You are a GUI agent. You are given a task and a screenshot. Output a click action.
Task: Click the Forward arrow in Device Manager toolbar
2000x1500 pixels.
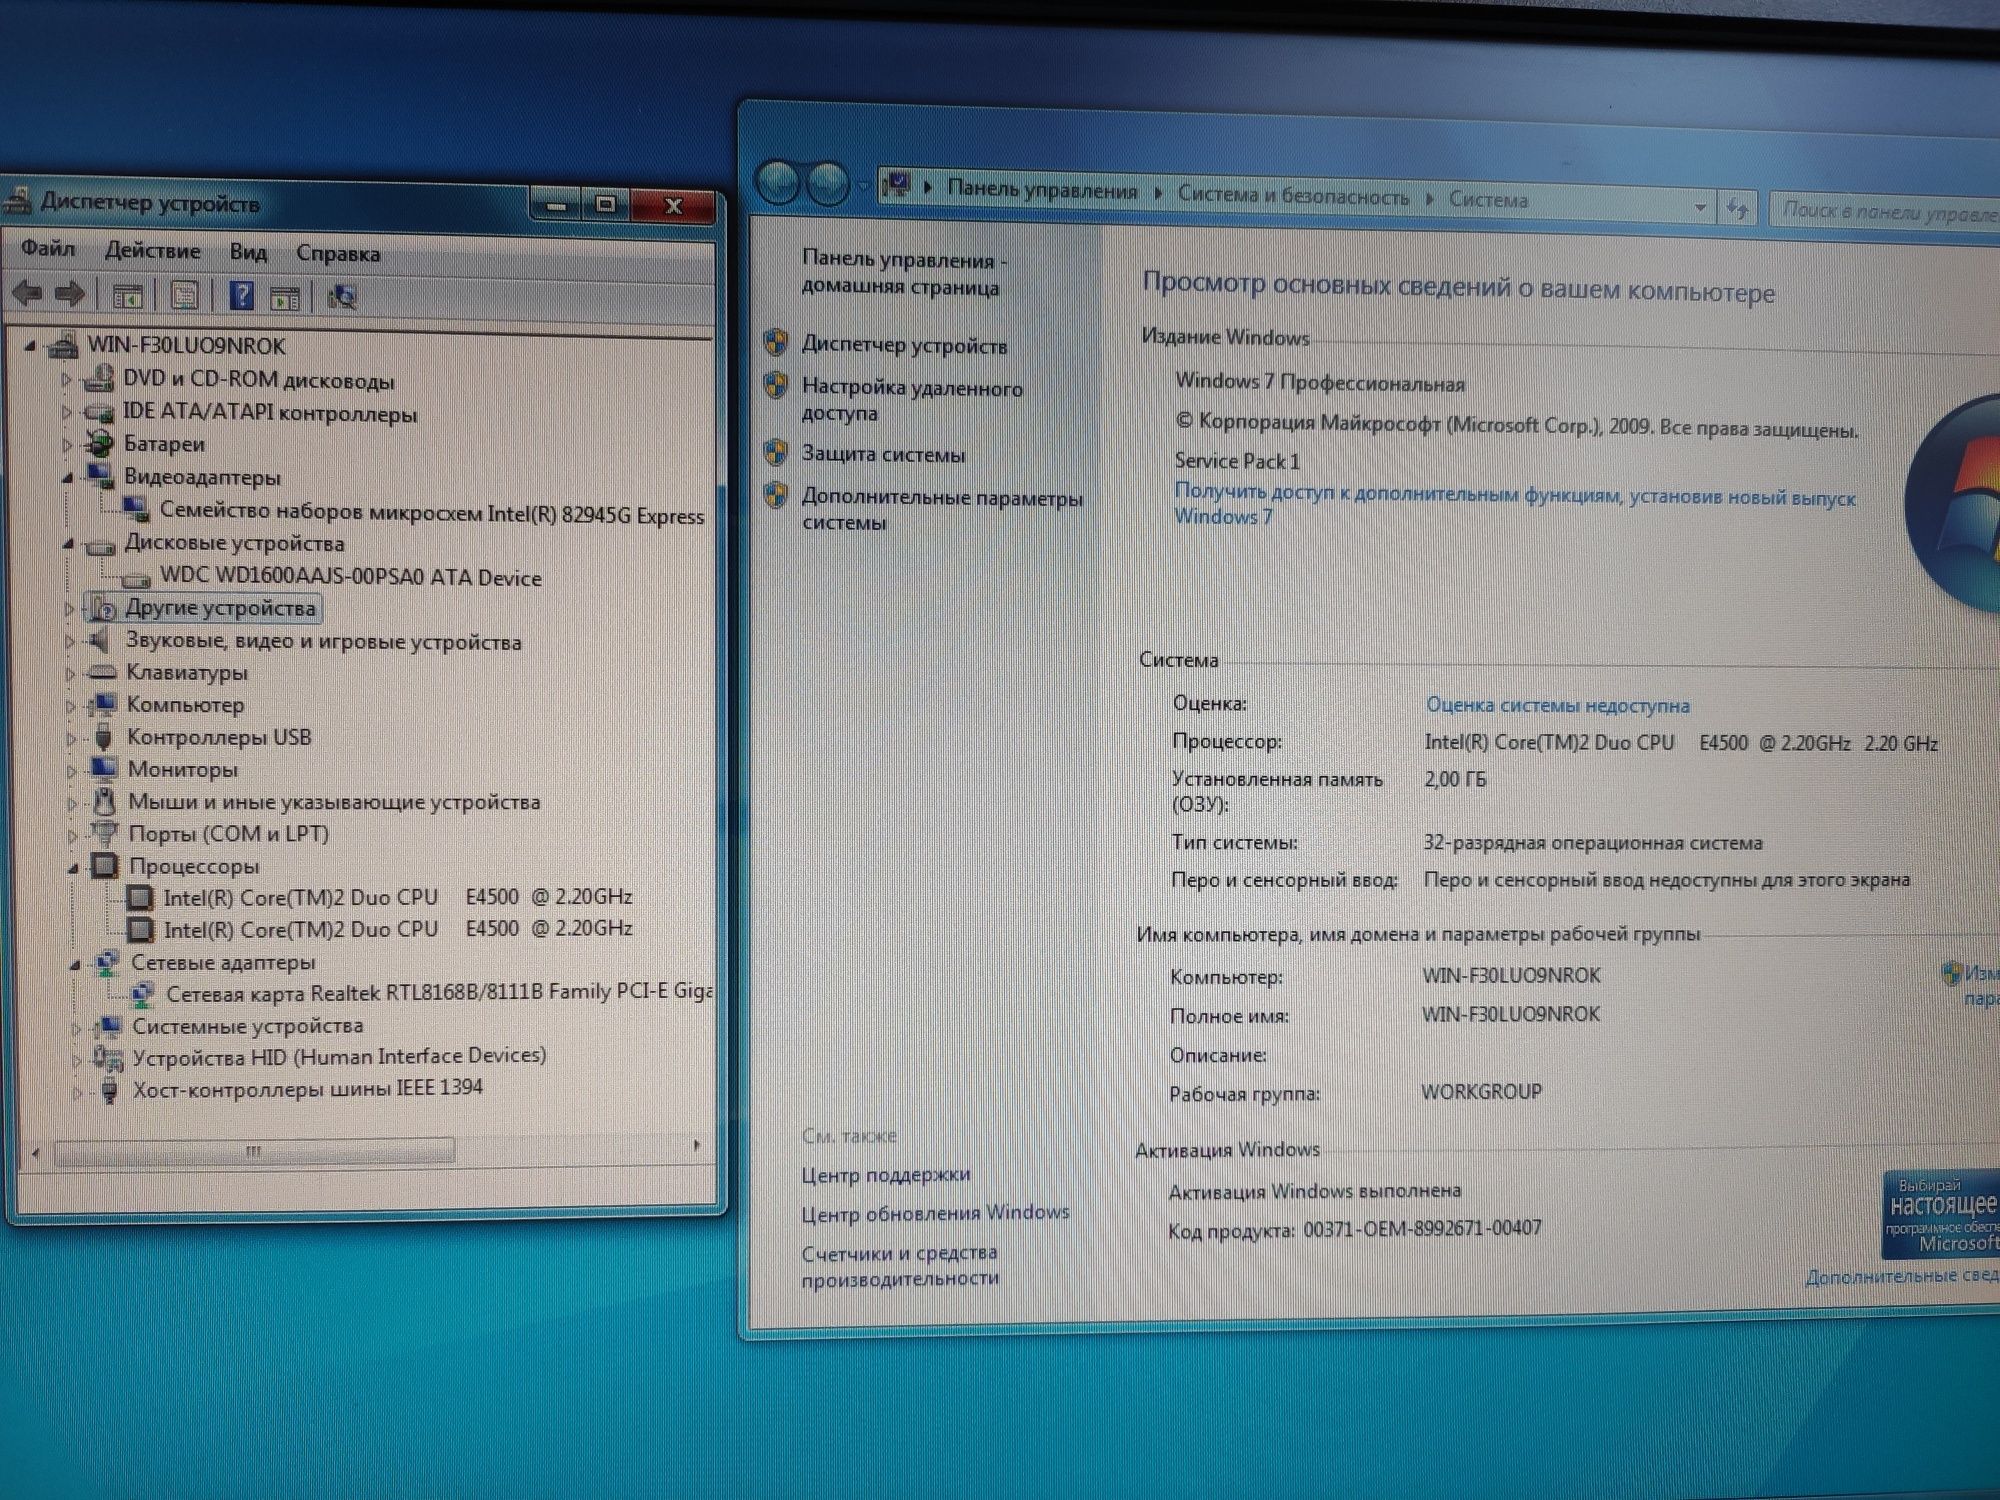tap(69, 294)
